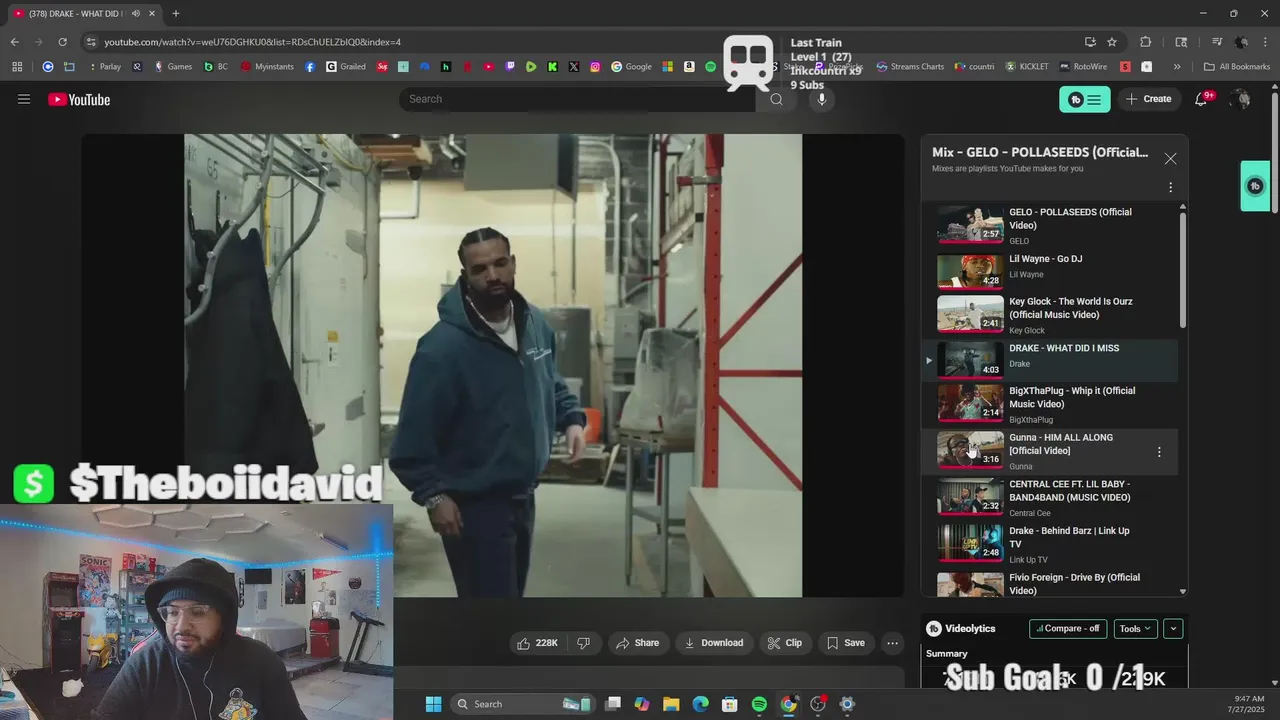Open the X bookmark icon
Viewport: 1280px width, 720px height.
click(574, 67)
